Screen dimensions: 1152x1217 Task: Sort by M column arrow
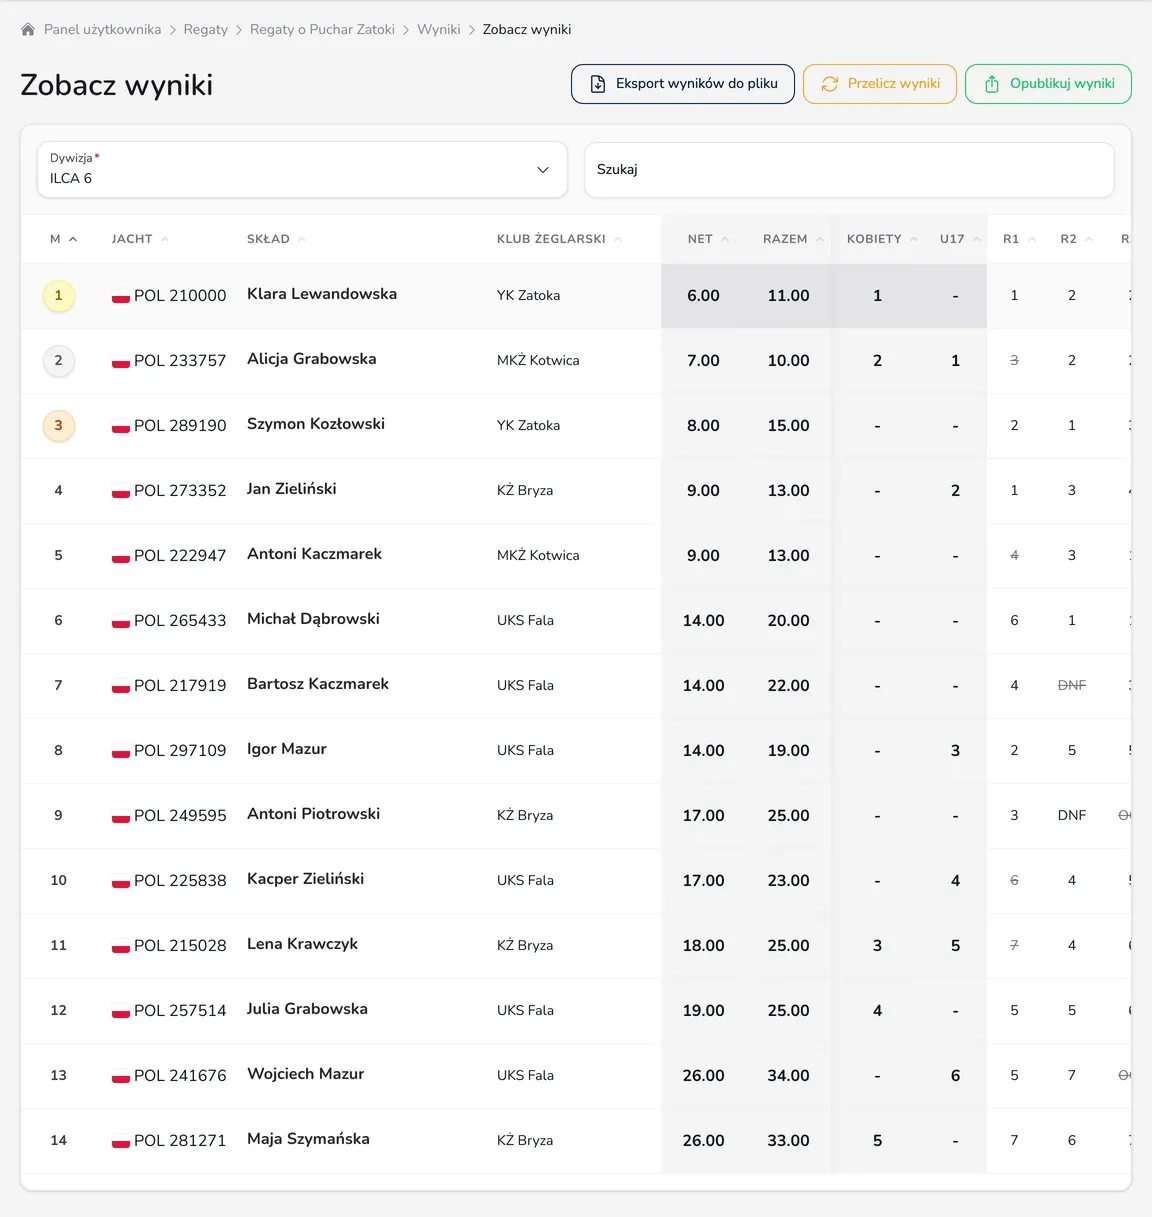pyautogui.click(x=73, y=239)
